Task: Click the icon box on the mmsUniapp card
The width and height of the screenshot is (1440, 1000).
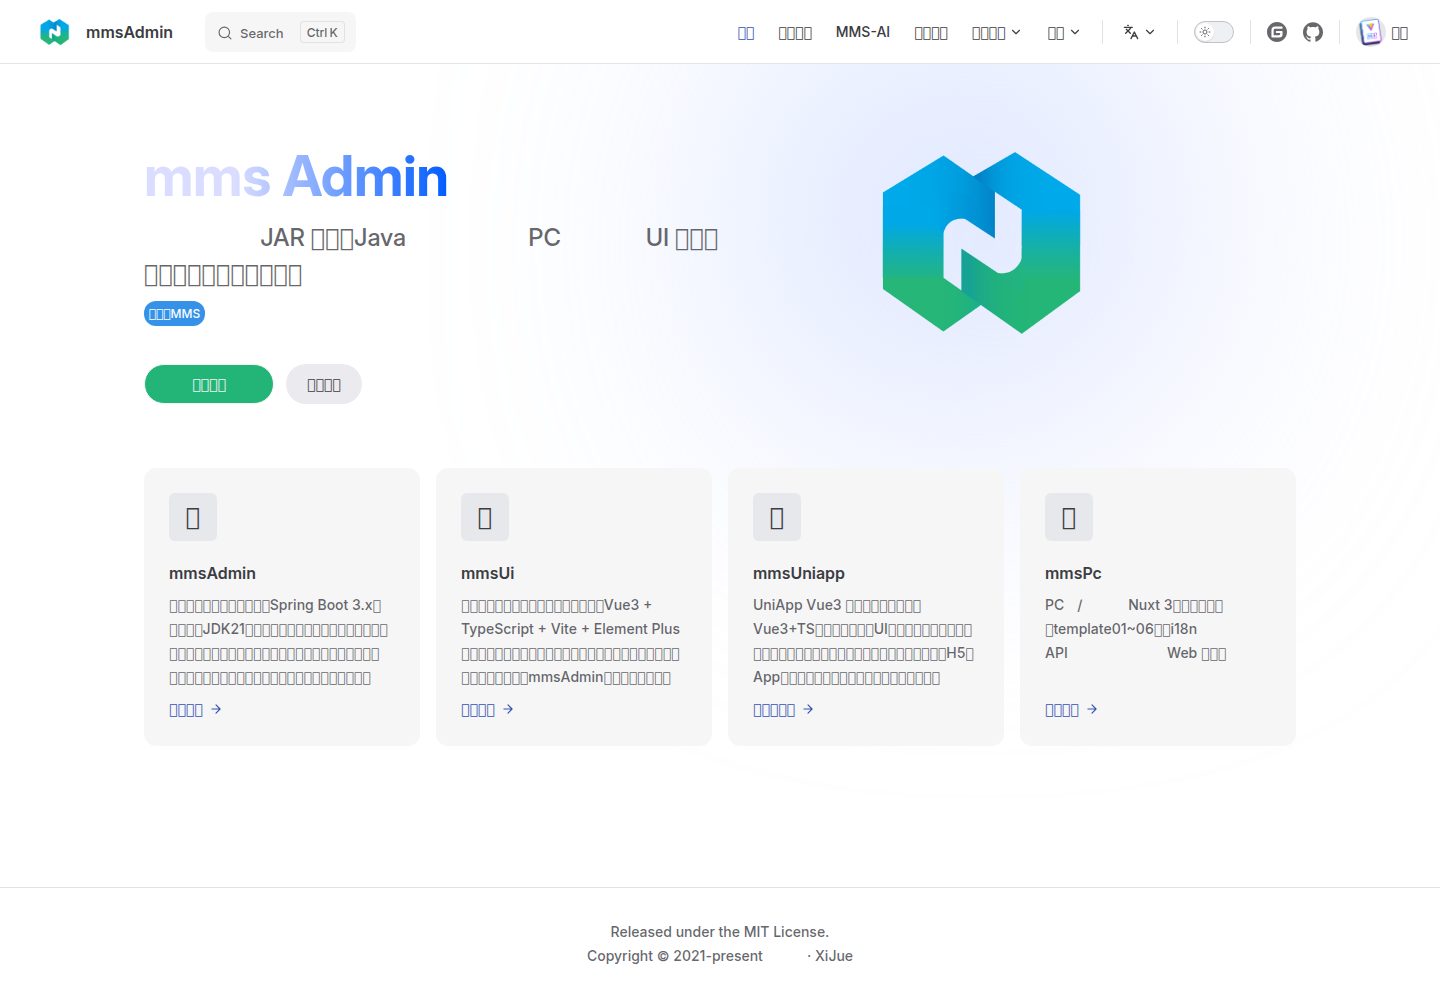Action: pyautogui.click(x=777, y=517)
